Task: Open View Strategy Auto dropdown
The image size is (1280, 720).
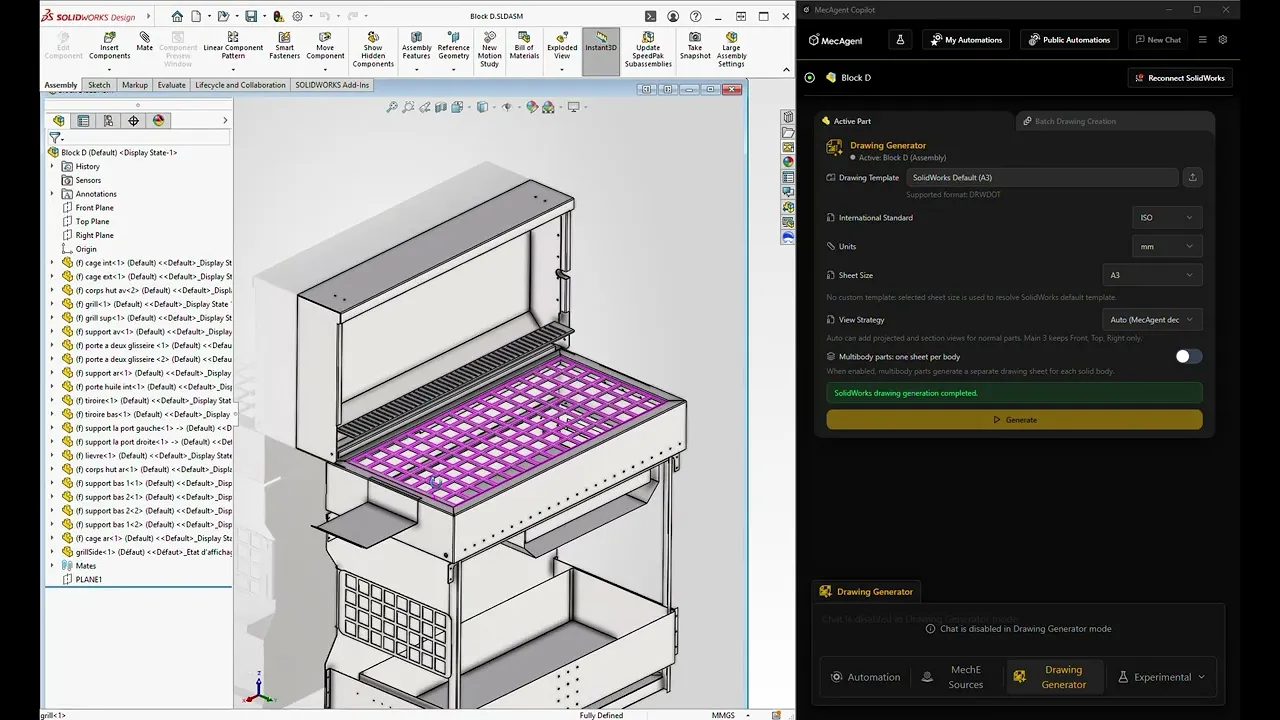Action: coord(1152,320)
